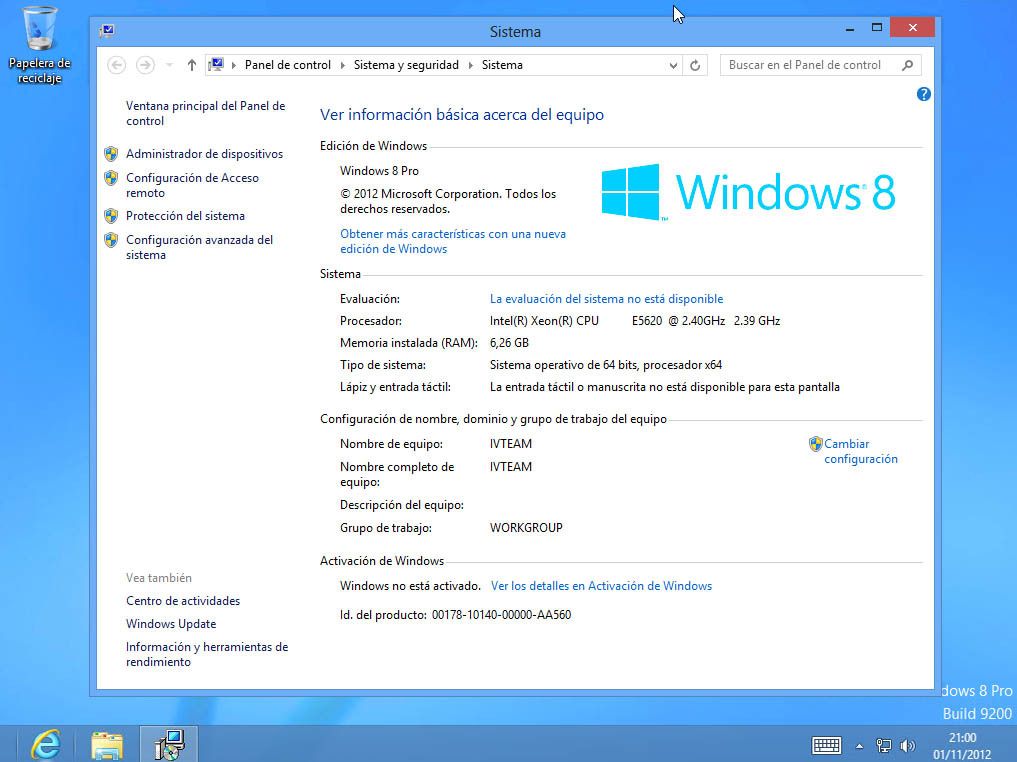The height and width of the screenshot is (762, 1017).
Task: Minimize the Sistema window
Action: click(850, 29)
